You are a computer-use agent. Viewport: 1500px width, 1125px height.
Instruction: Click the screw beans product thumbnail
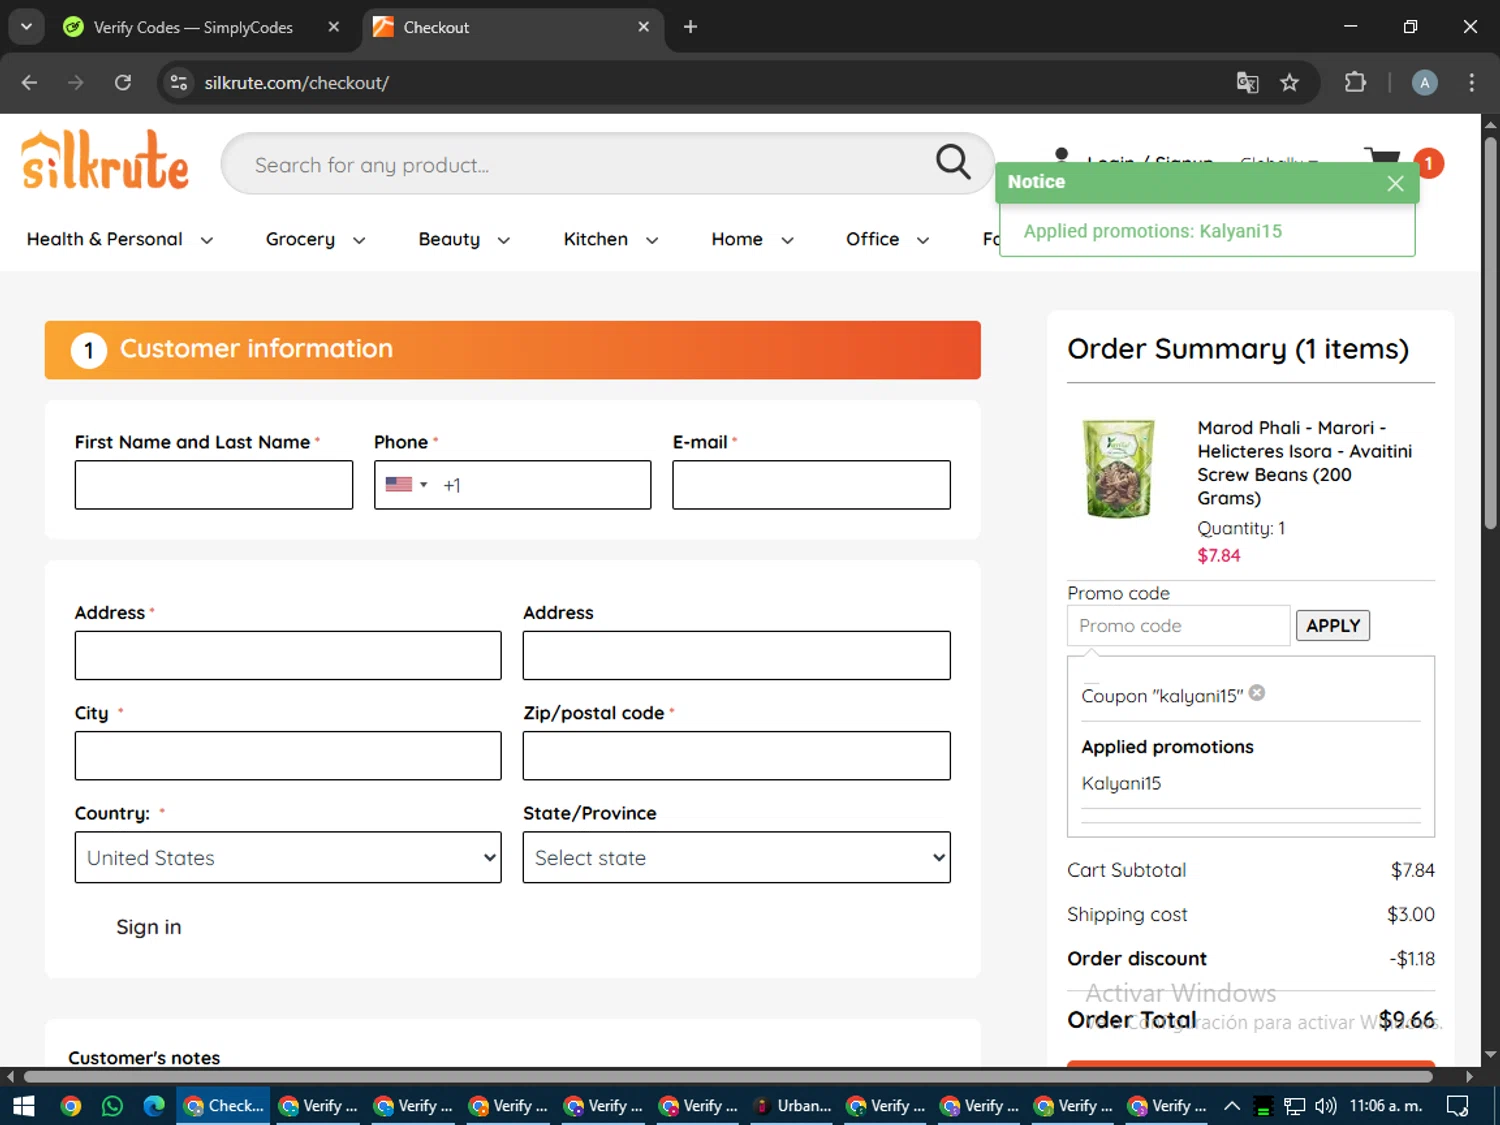[x=1119, y=468]
